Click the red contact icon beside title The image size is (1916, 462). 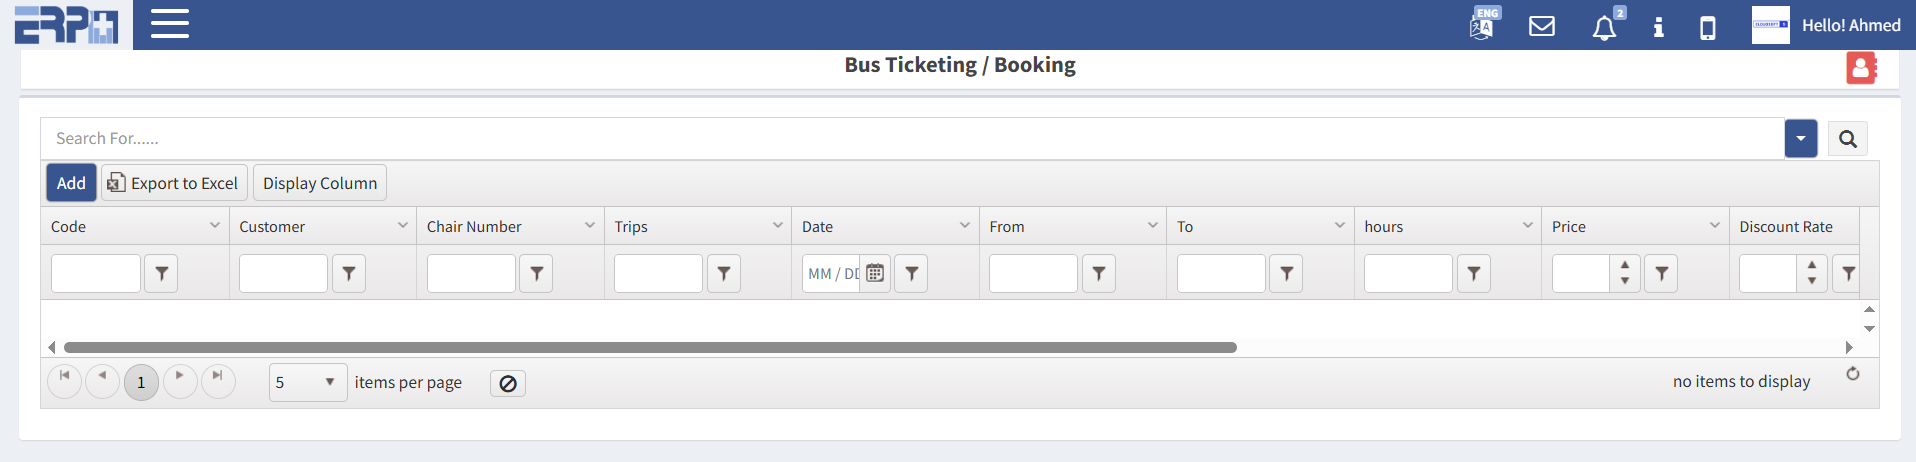1860,68
